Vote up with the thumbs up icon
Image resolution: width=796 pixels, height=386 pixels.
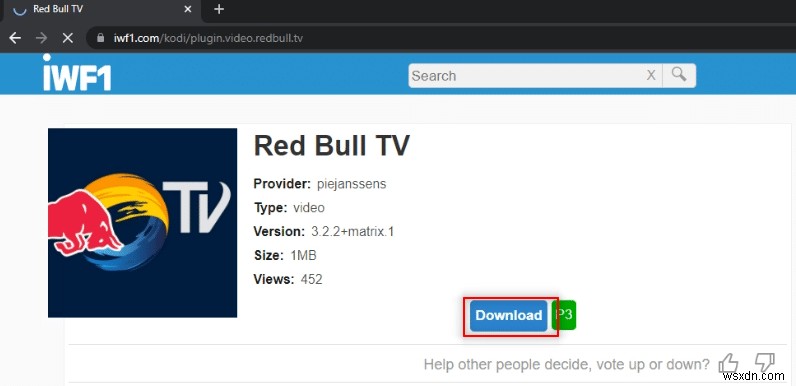click(x=728, y=363)
